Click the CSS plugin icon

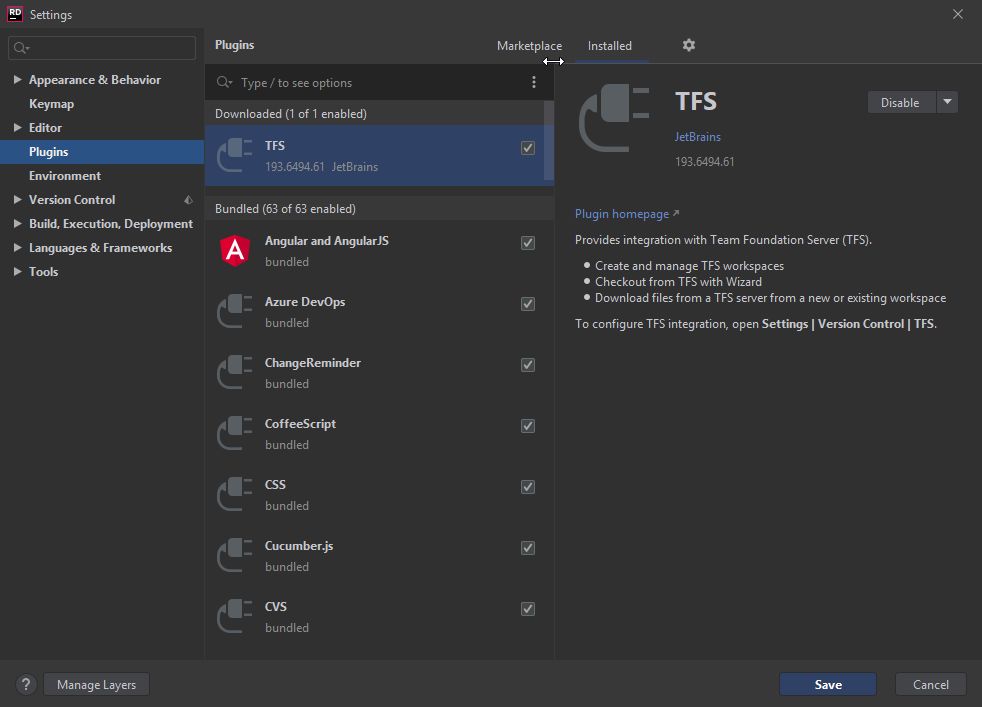[234, 494]
